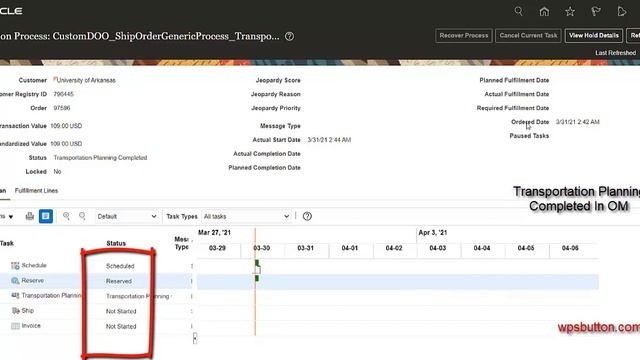640x360 pixels.
Task: Select the Invoice task row
Action: pyautogui.click(x=96, y=326)
